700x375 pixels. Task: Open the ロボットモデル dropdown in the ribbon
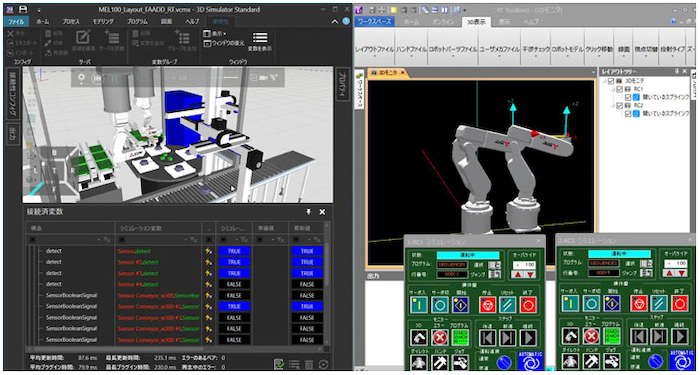567,49
